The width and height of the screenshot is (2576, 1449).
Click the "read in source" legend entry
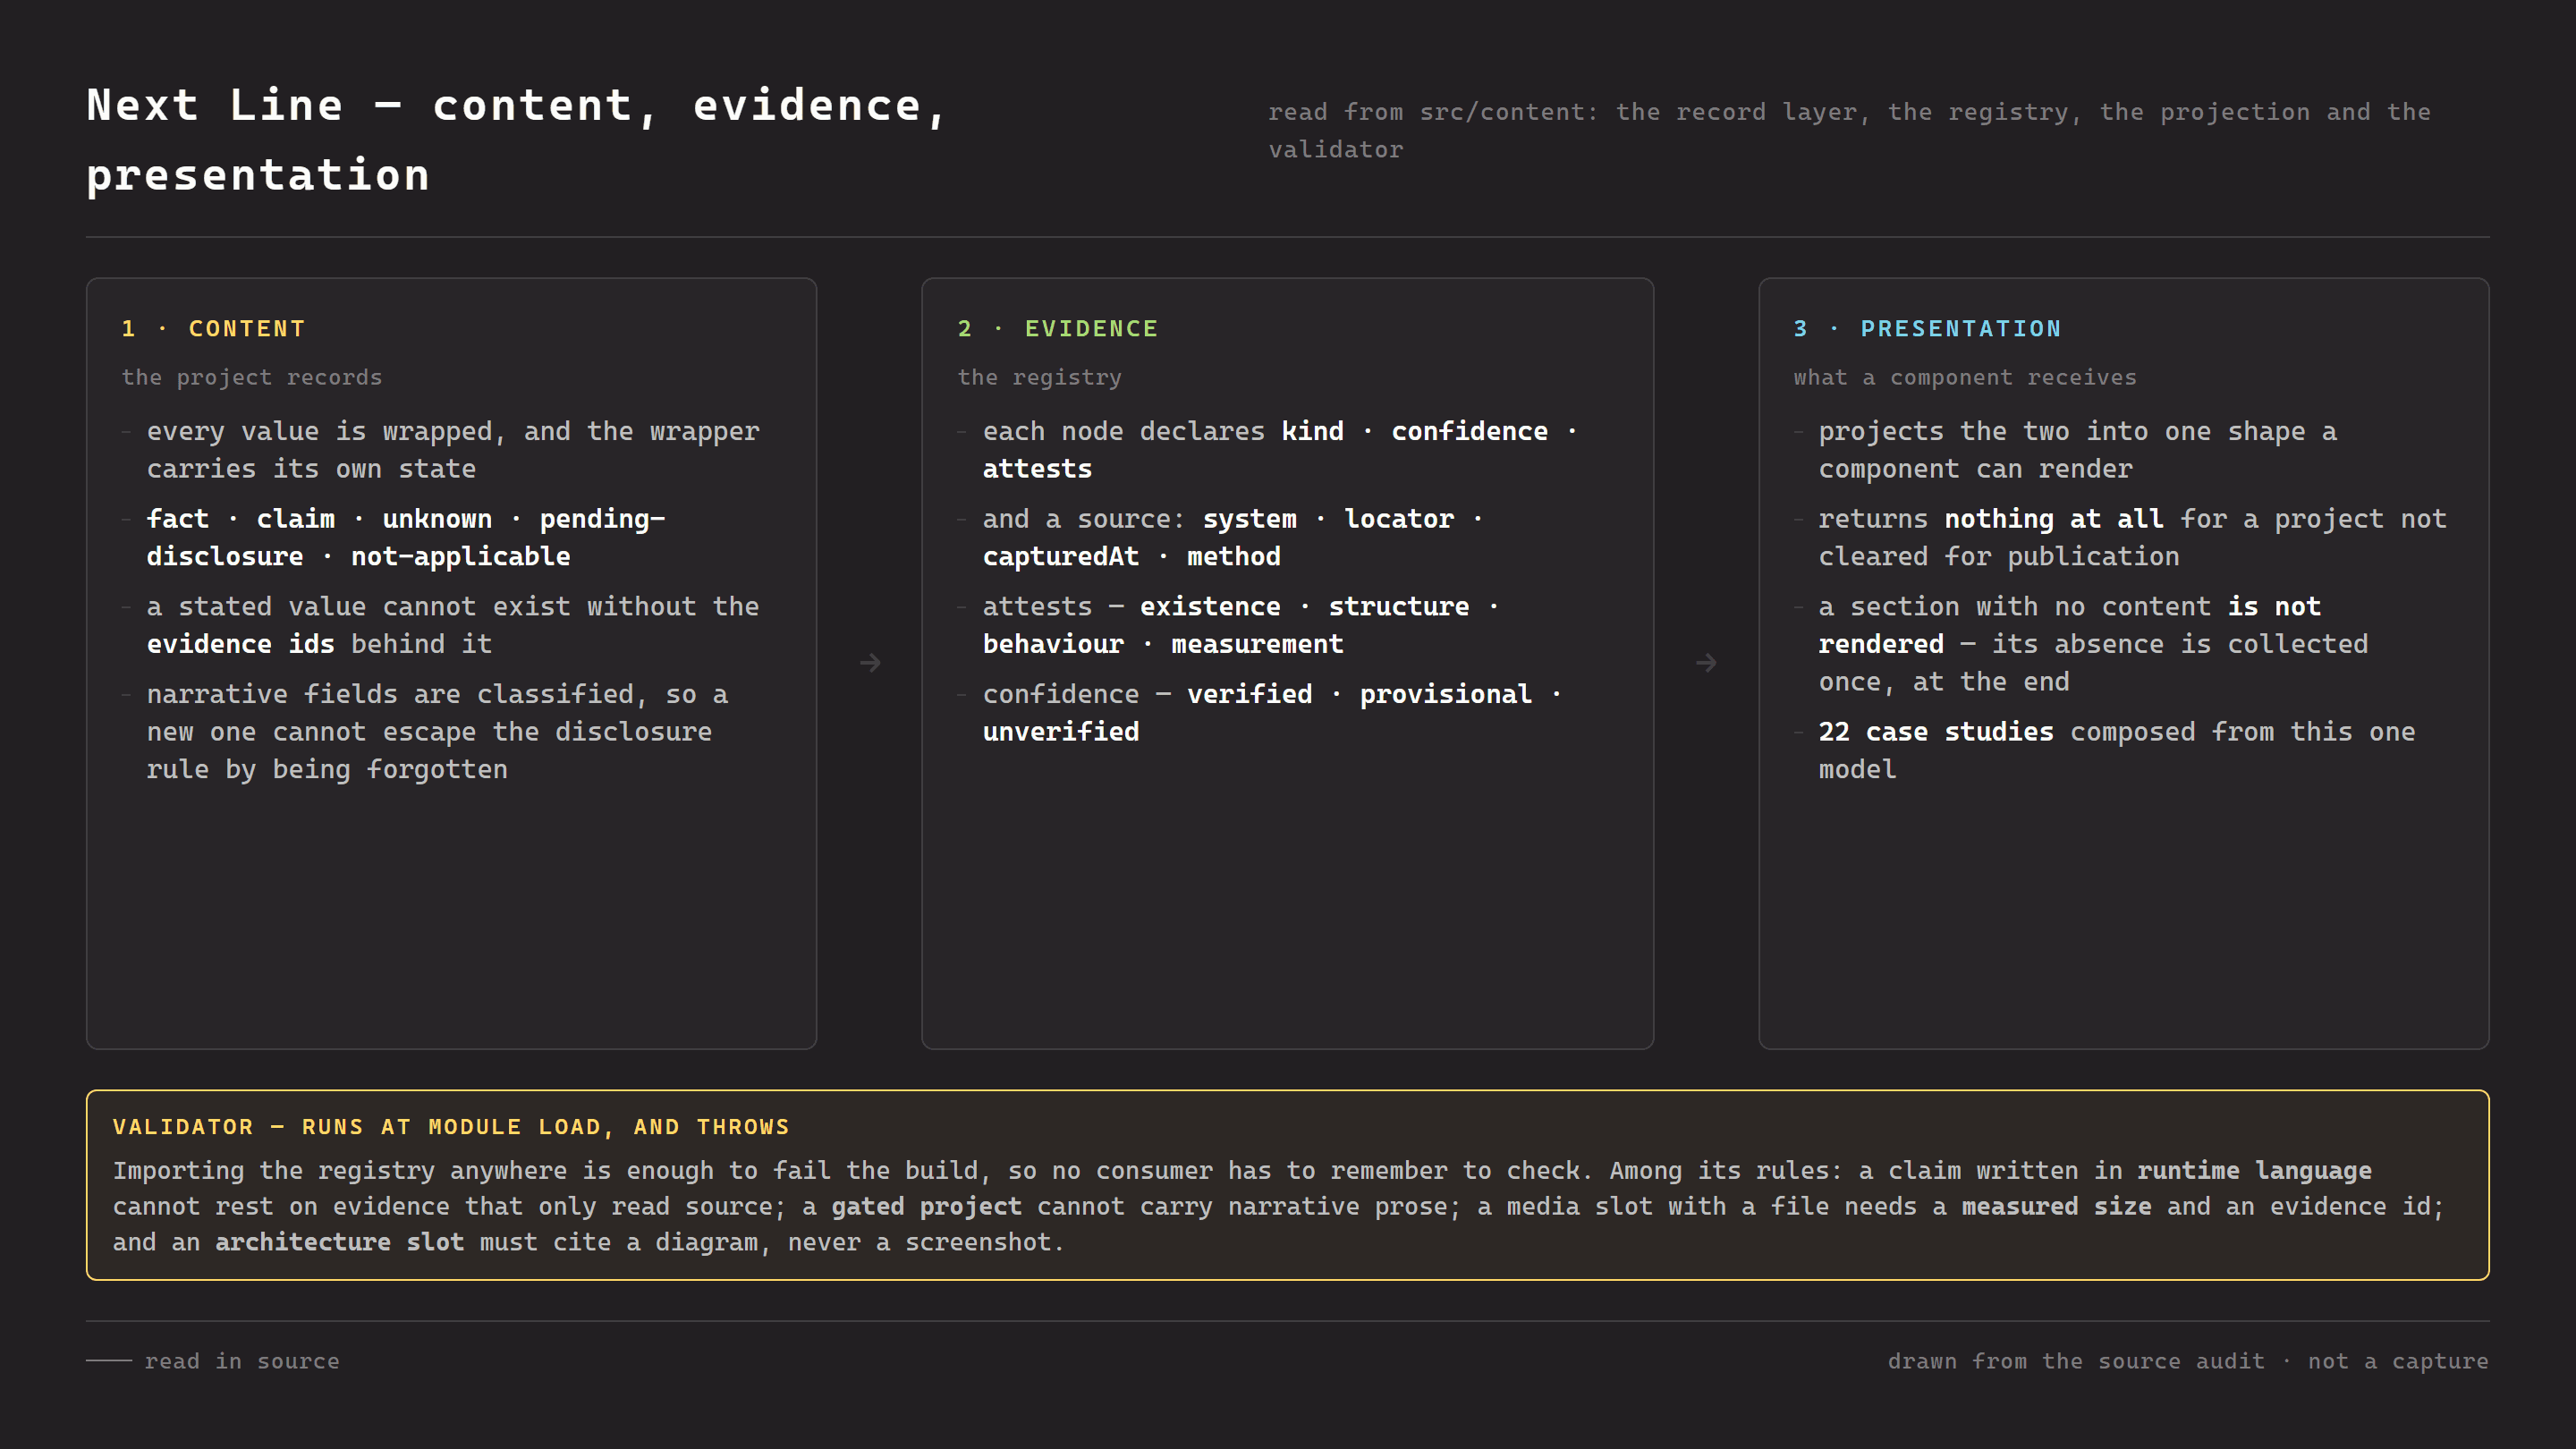[213, 1361]
